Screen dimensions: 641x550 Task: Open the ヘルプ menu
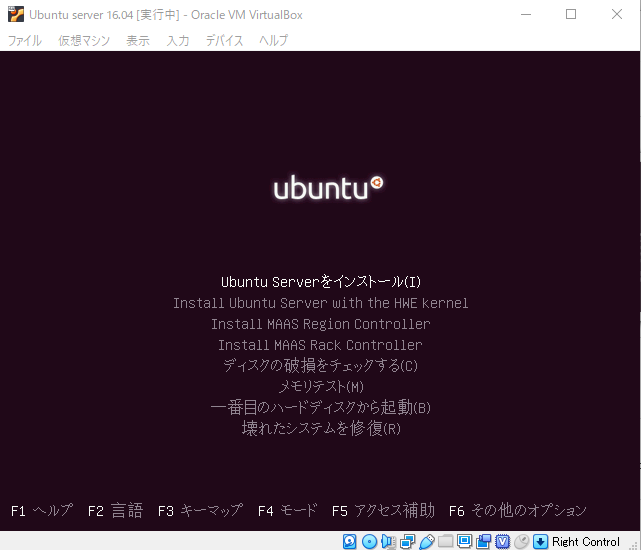point(273,40)
